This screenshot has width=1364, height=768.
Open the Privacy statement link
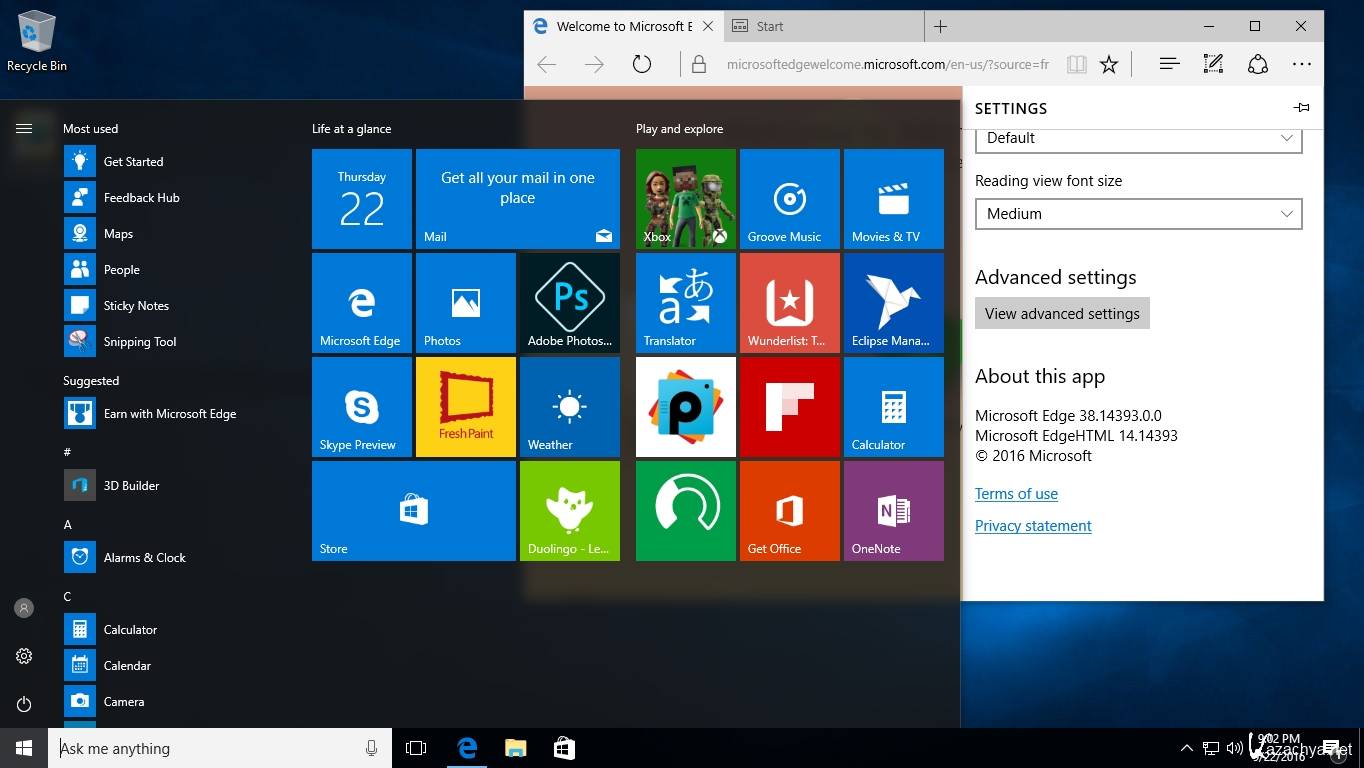(x=1033, y=526)
